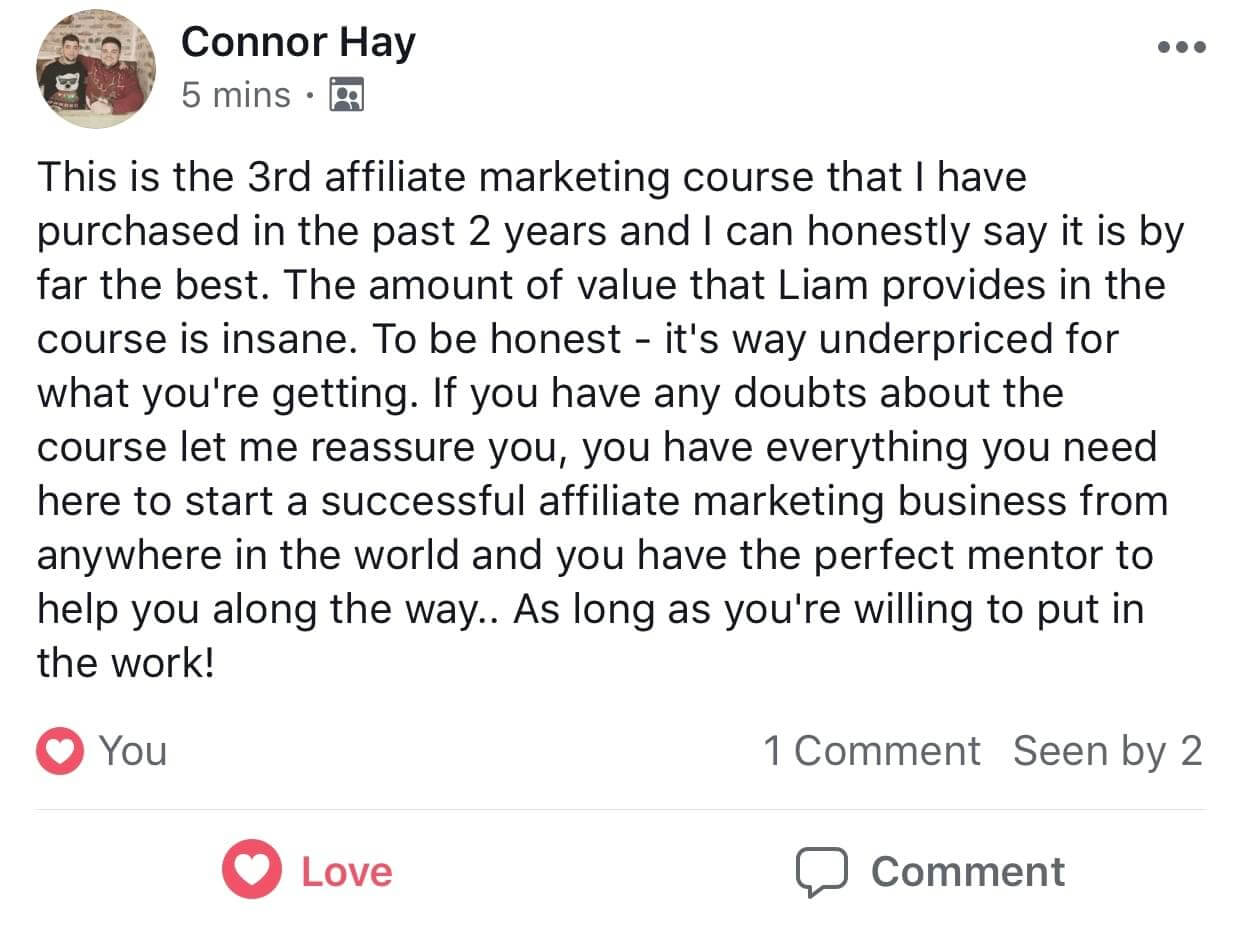Click the small heart reaction beside "You"
The height and width of the screenshot is (928, 1242).
tap(60, 751)
